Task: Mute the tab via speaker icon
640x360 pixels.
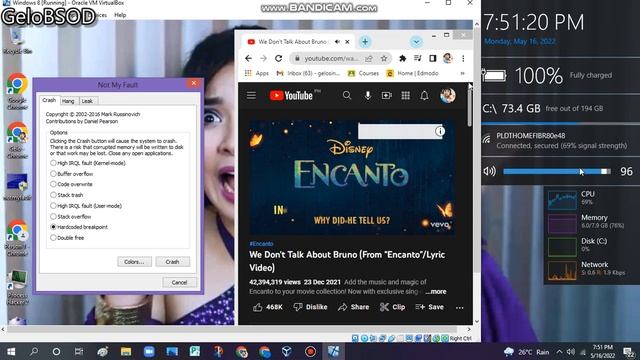Action: pos(337,42)
